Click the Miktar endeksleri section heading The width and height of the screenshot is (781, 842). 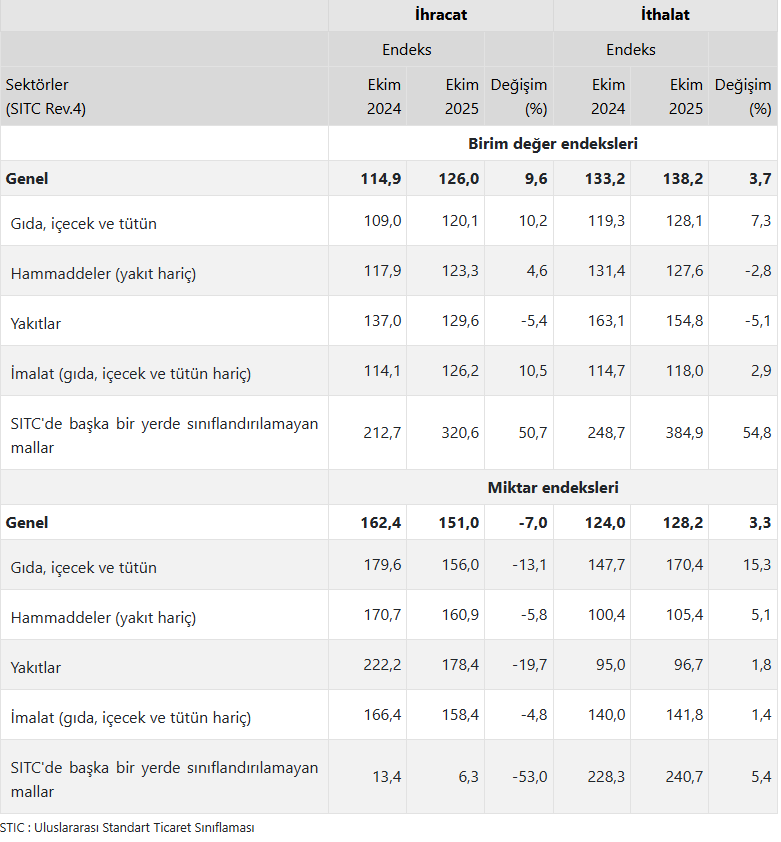point(553,487)
